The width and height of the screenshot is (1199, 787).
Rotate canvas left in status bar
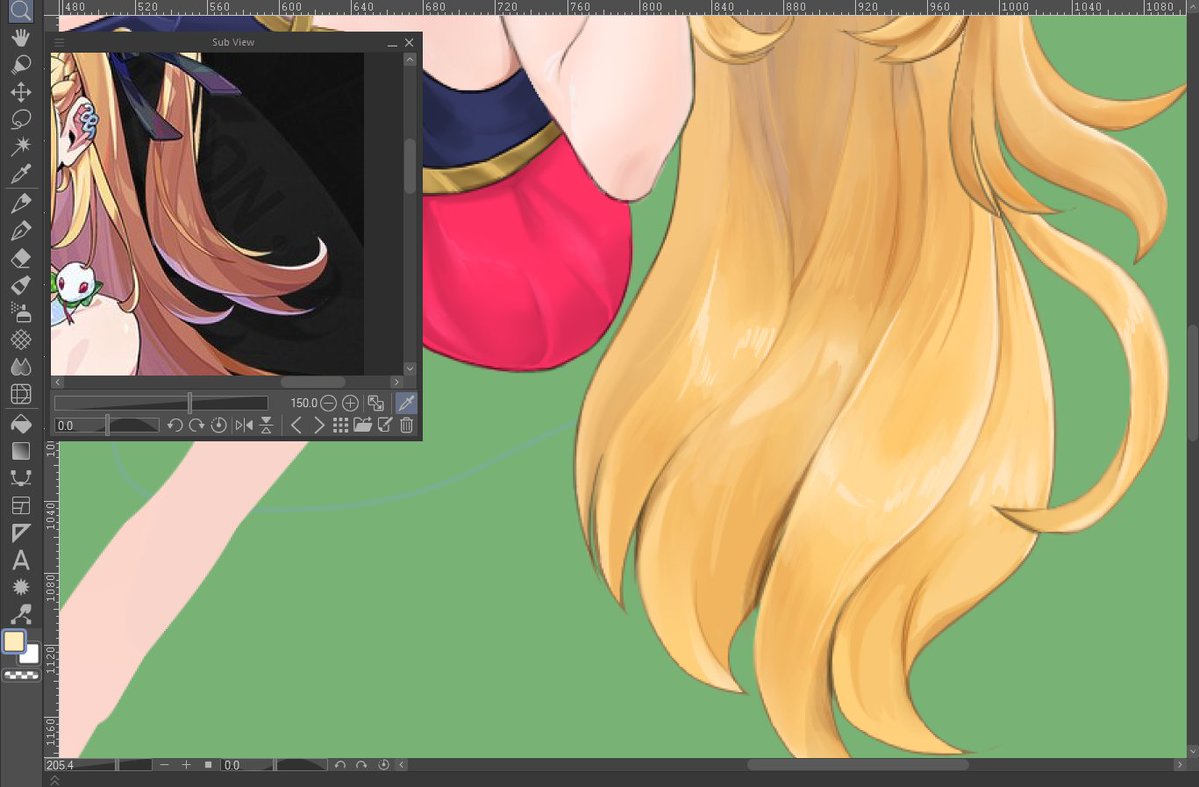(x=340, y=765)
